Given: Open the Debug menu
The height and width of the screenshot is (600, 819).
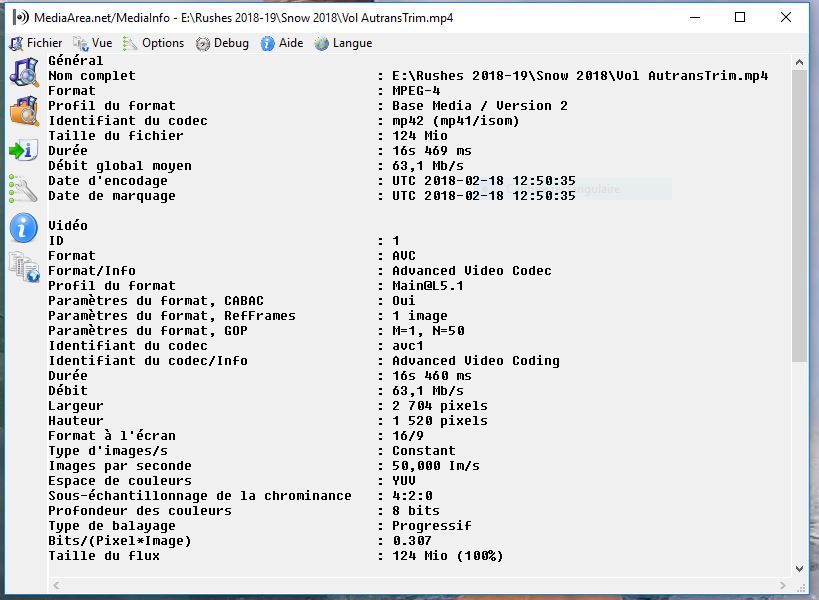Looking at the screenshot, I should pos(223,43).
